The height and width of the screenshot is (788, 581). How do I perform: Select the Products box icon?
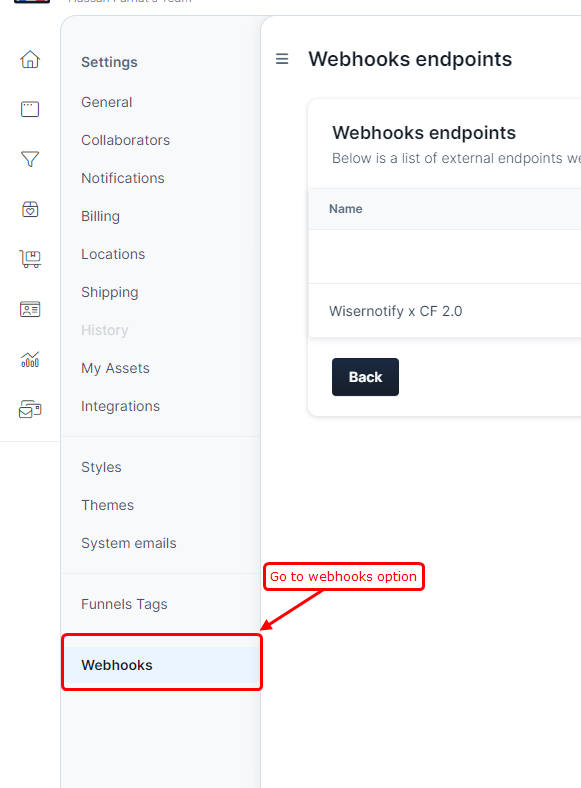pyautogui.click(x=30, y=209)
